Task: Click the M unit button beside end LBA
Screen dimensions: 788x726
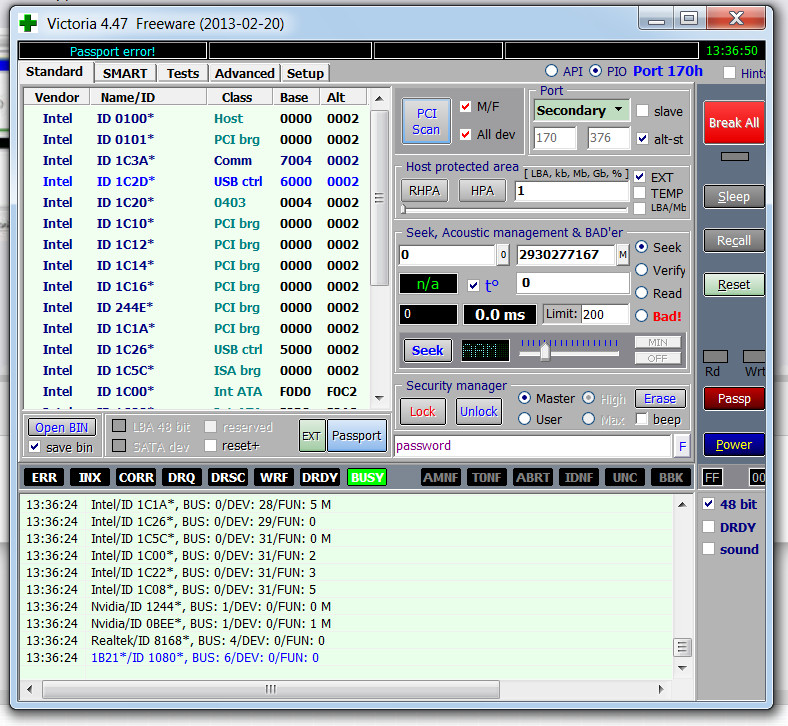Action: point(622,255)
